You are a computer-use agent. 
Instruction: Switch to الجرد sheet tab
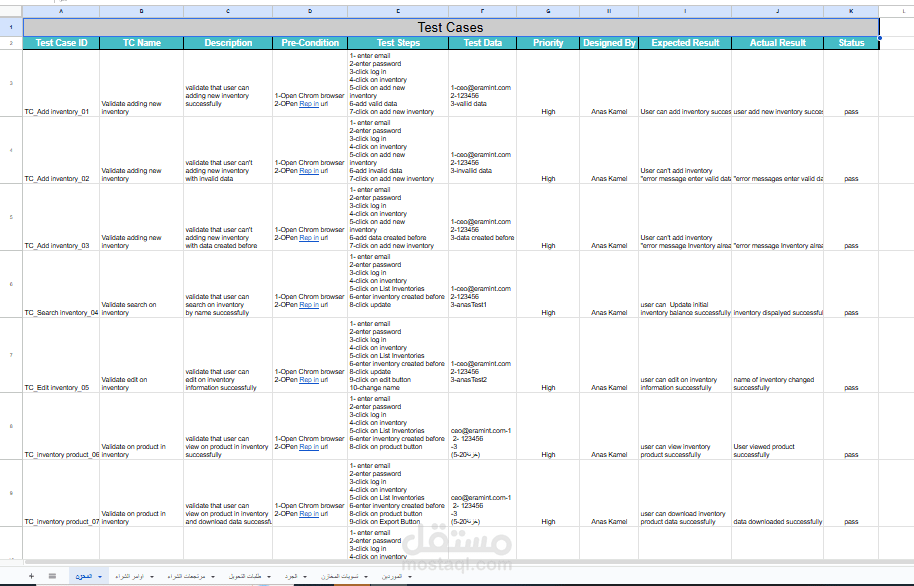pos(291,576)
